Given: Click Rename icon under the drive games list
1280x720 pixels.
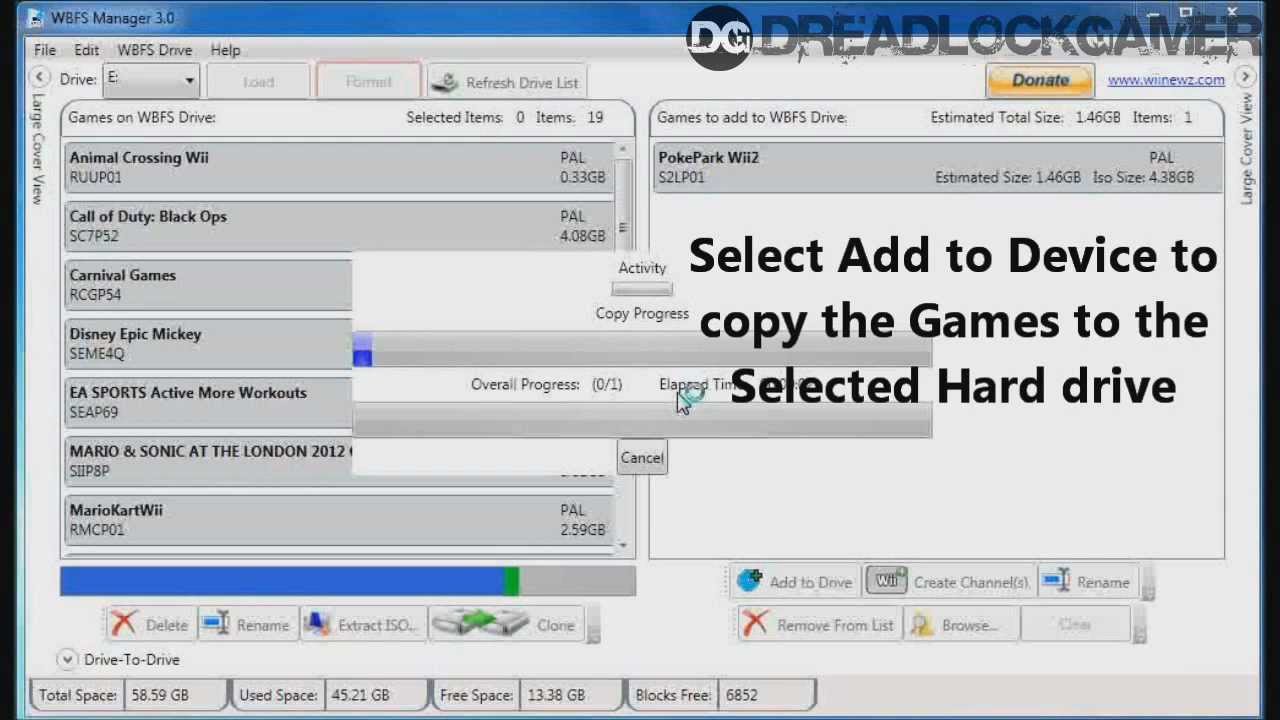Looking at the screenshot, I should pyautogui.click(x=216, y=625).
